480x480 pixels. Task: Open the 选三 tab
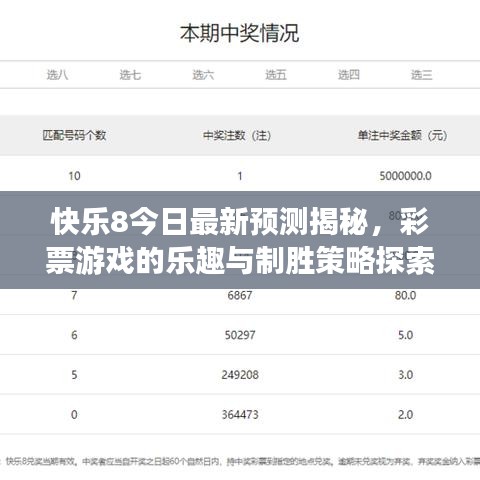(422, 75)
